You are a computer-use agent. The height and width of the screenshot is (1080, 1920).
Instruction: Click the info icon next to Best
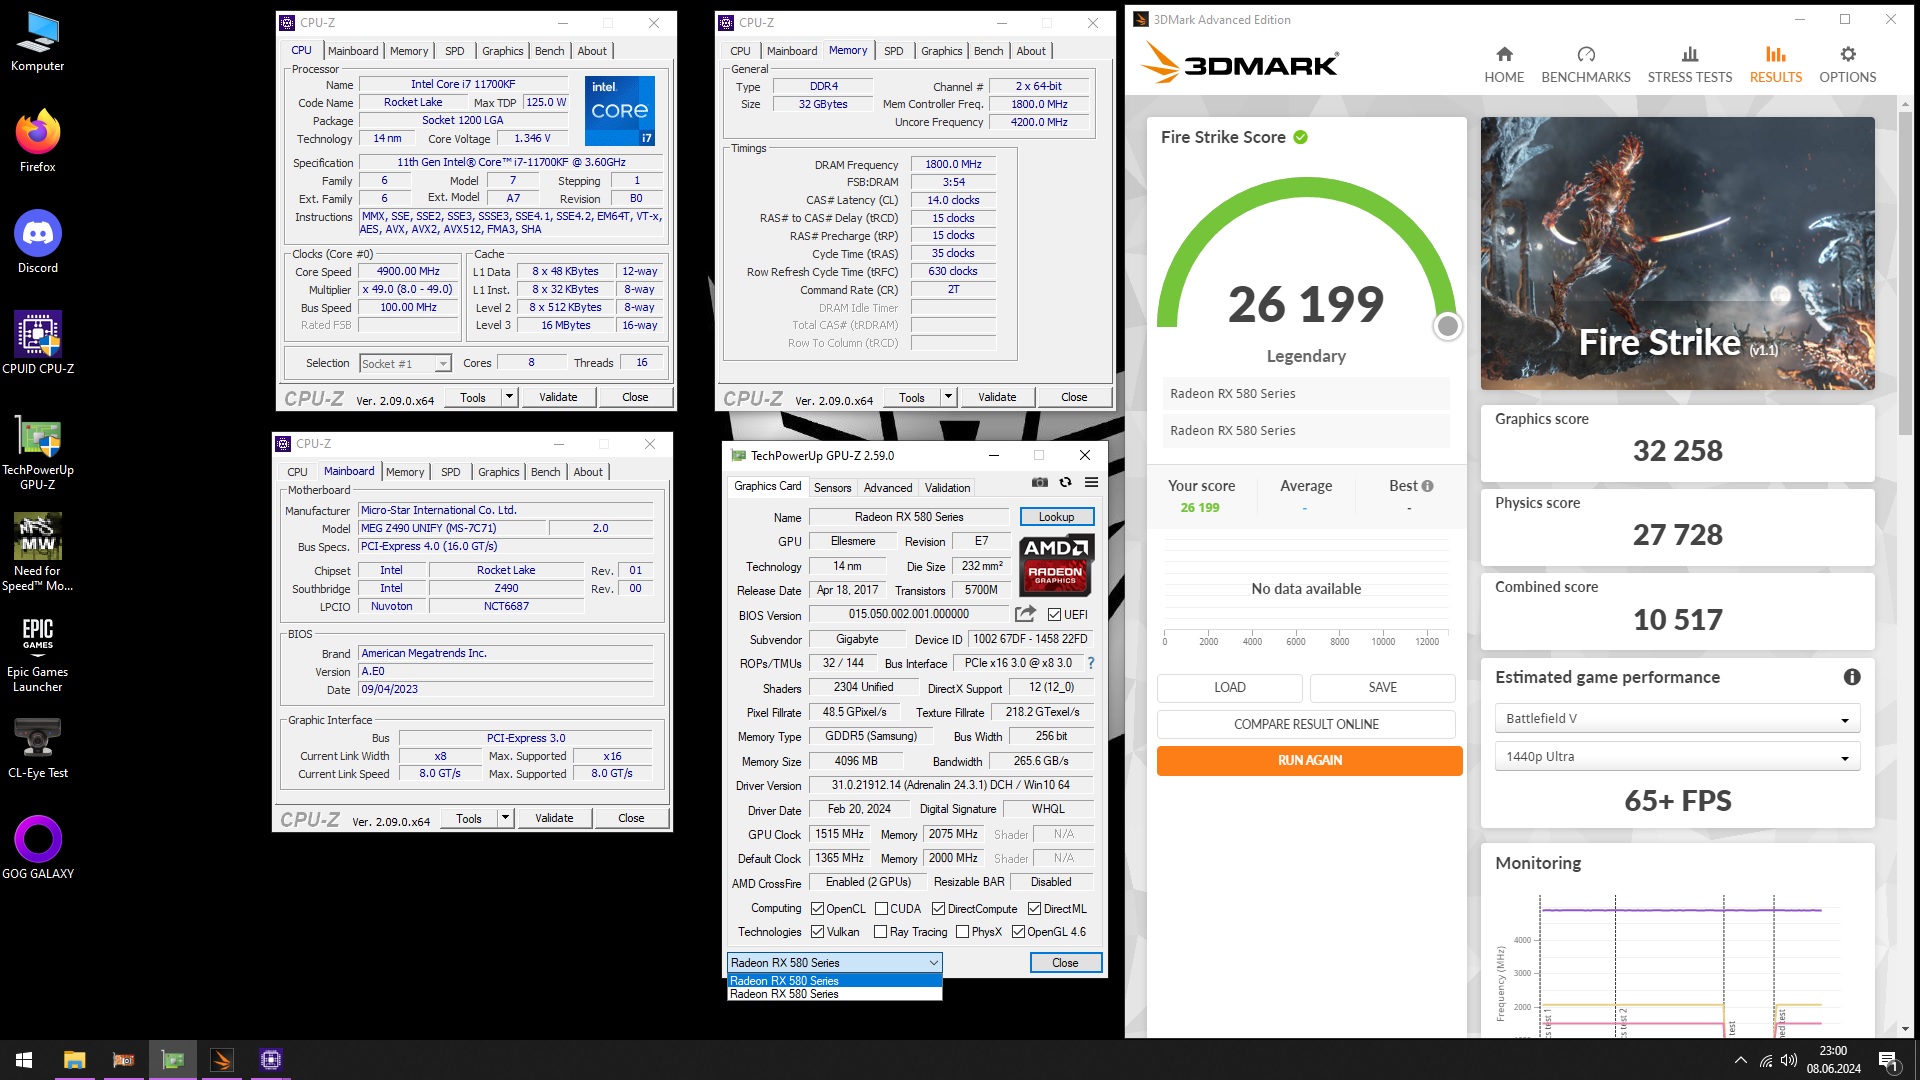click(x=1427, y=486)
